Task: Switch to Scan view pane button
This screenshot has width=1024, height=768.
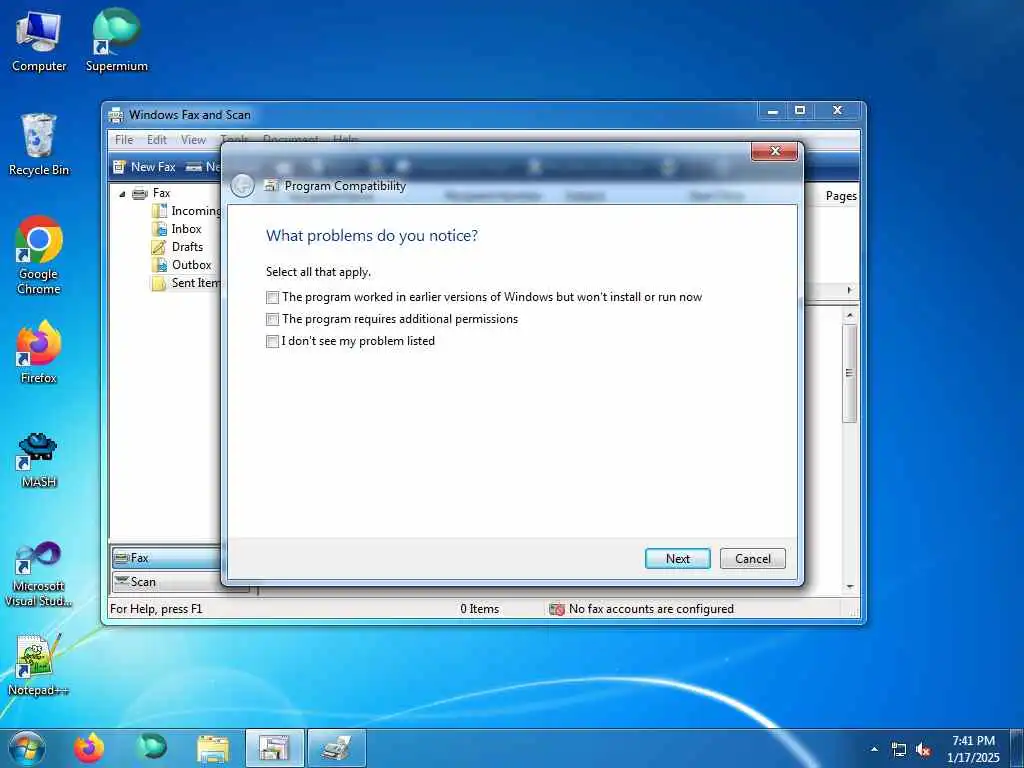Action: (x=167, y=582)
